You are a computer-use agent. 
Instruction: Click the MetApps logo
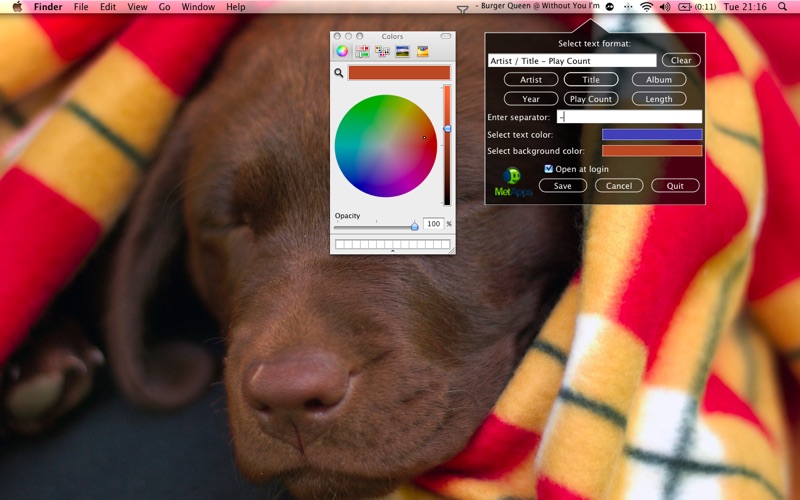click(513, 182)
